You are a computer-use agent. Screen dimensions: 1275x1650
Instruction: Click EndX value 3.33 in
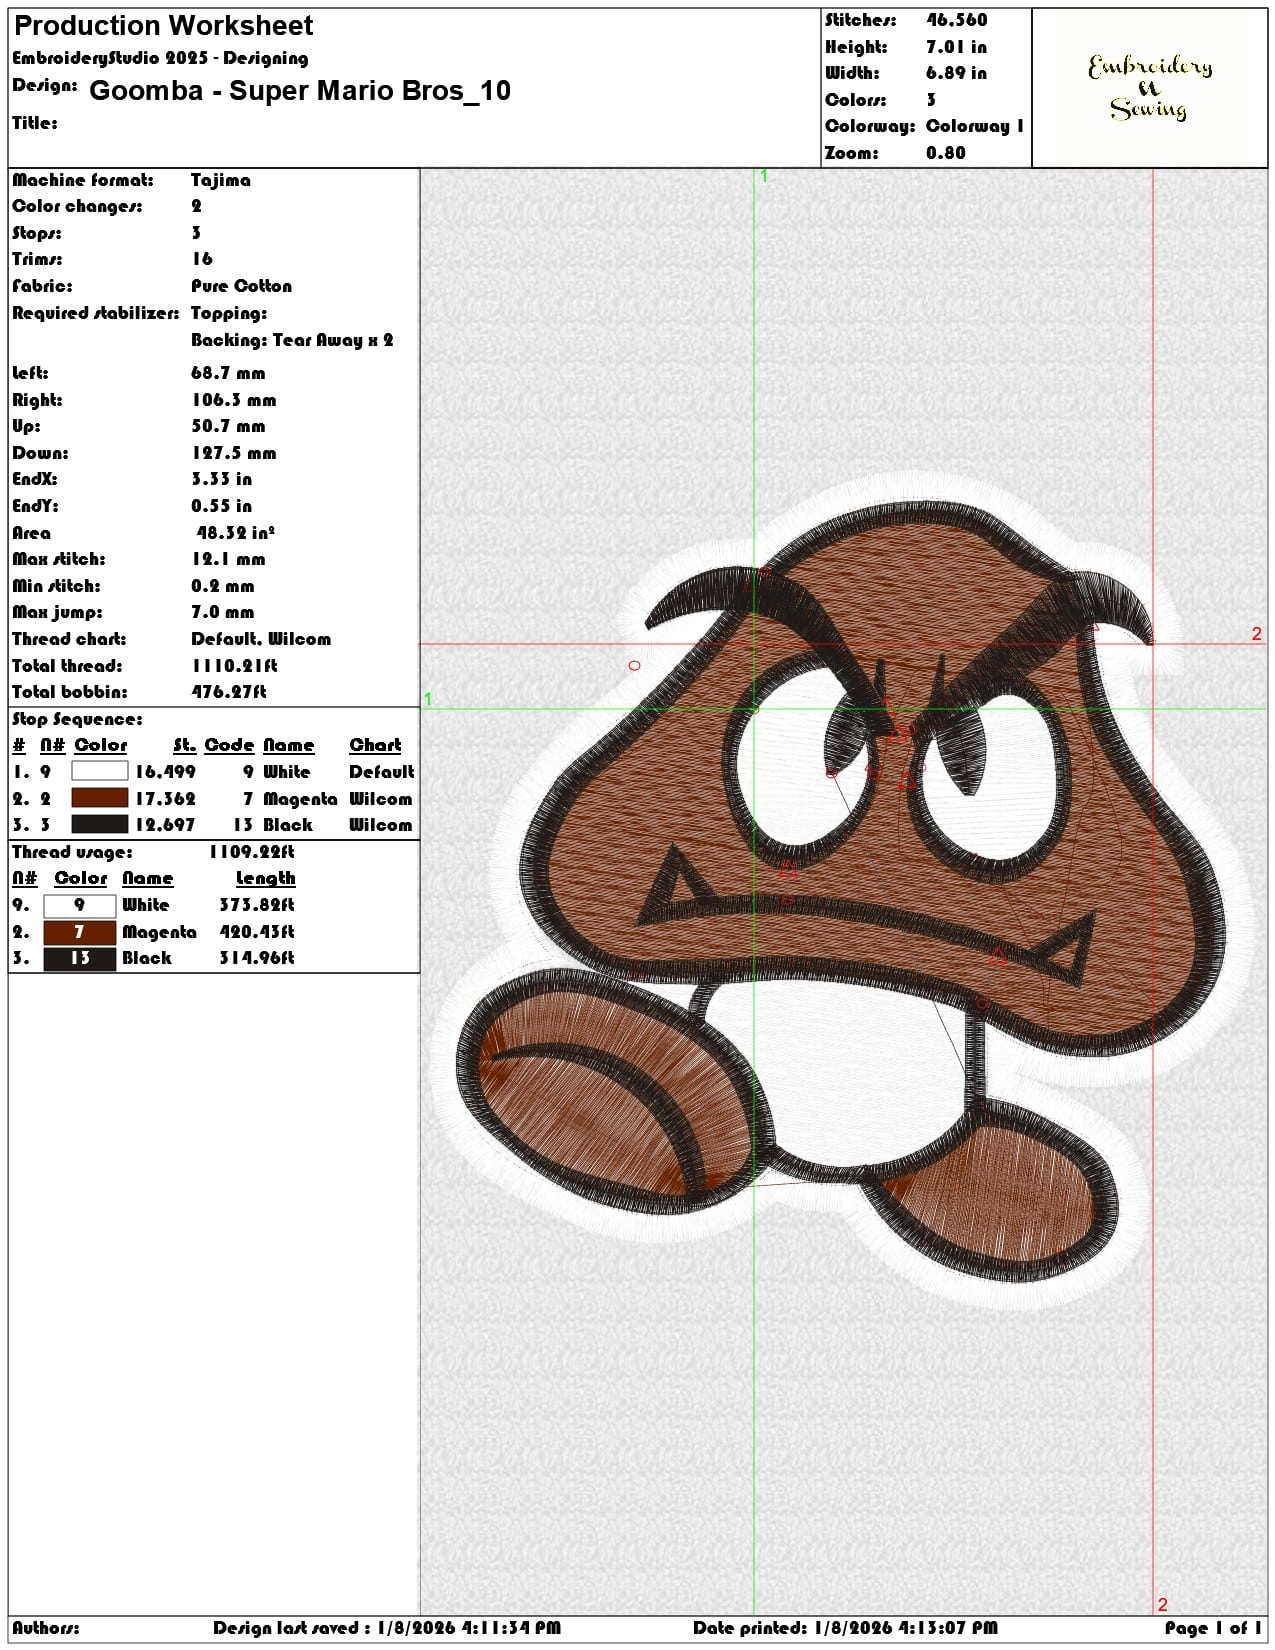point(221,479)
